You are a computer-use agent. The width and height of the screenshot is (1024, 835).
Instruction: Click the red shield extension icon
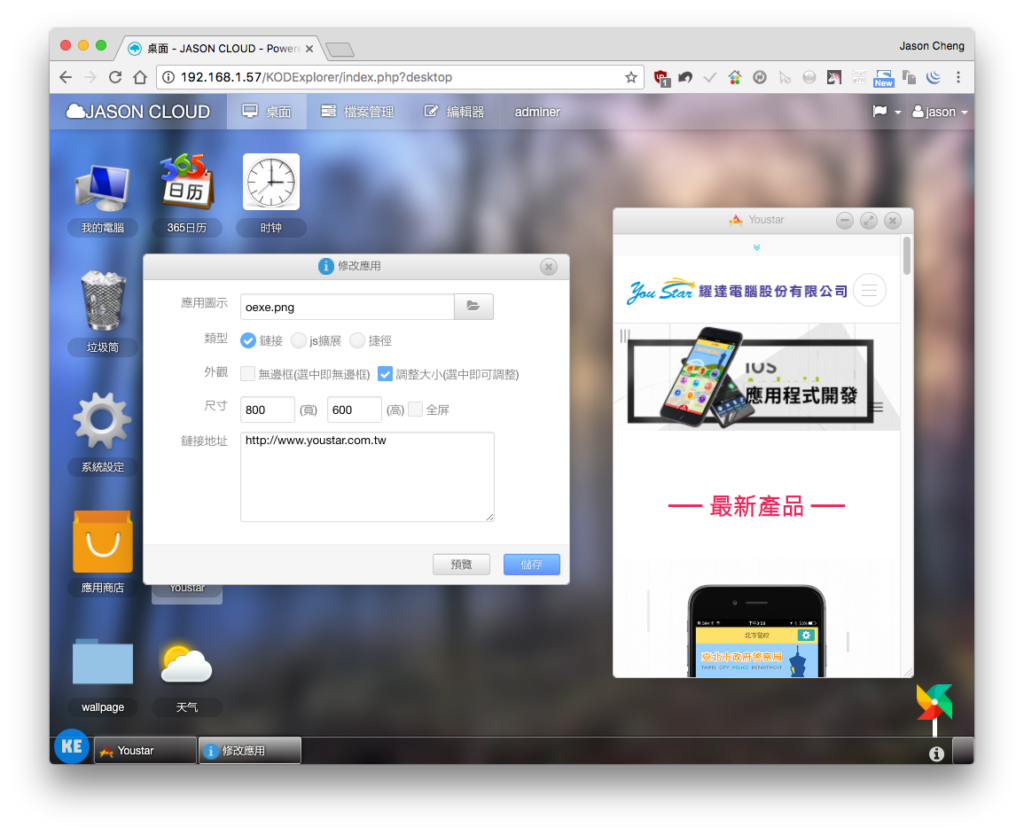pyautogui.click(x=662, y=78)
